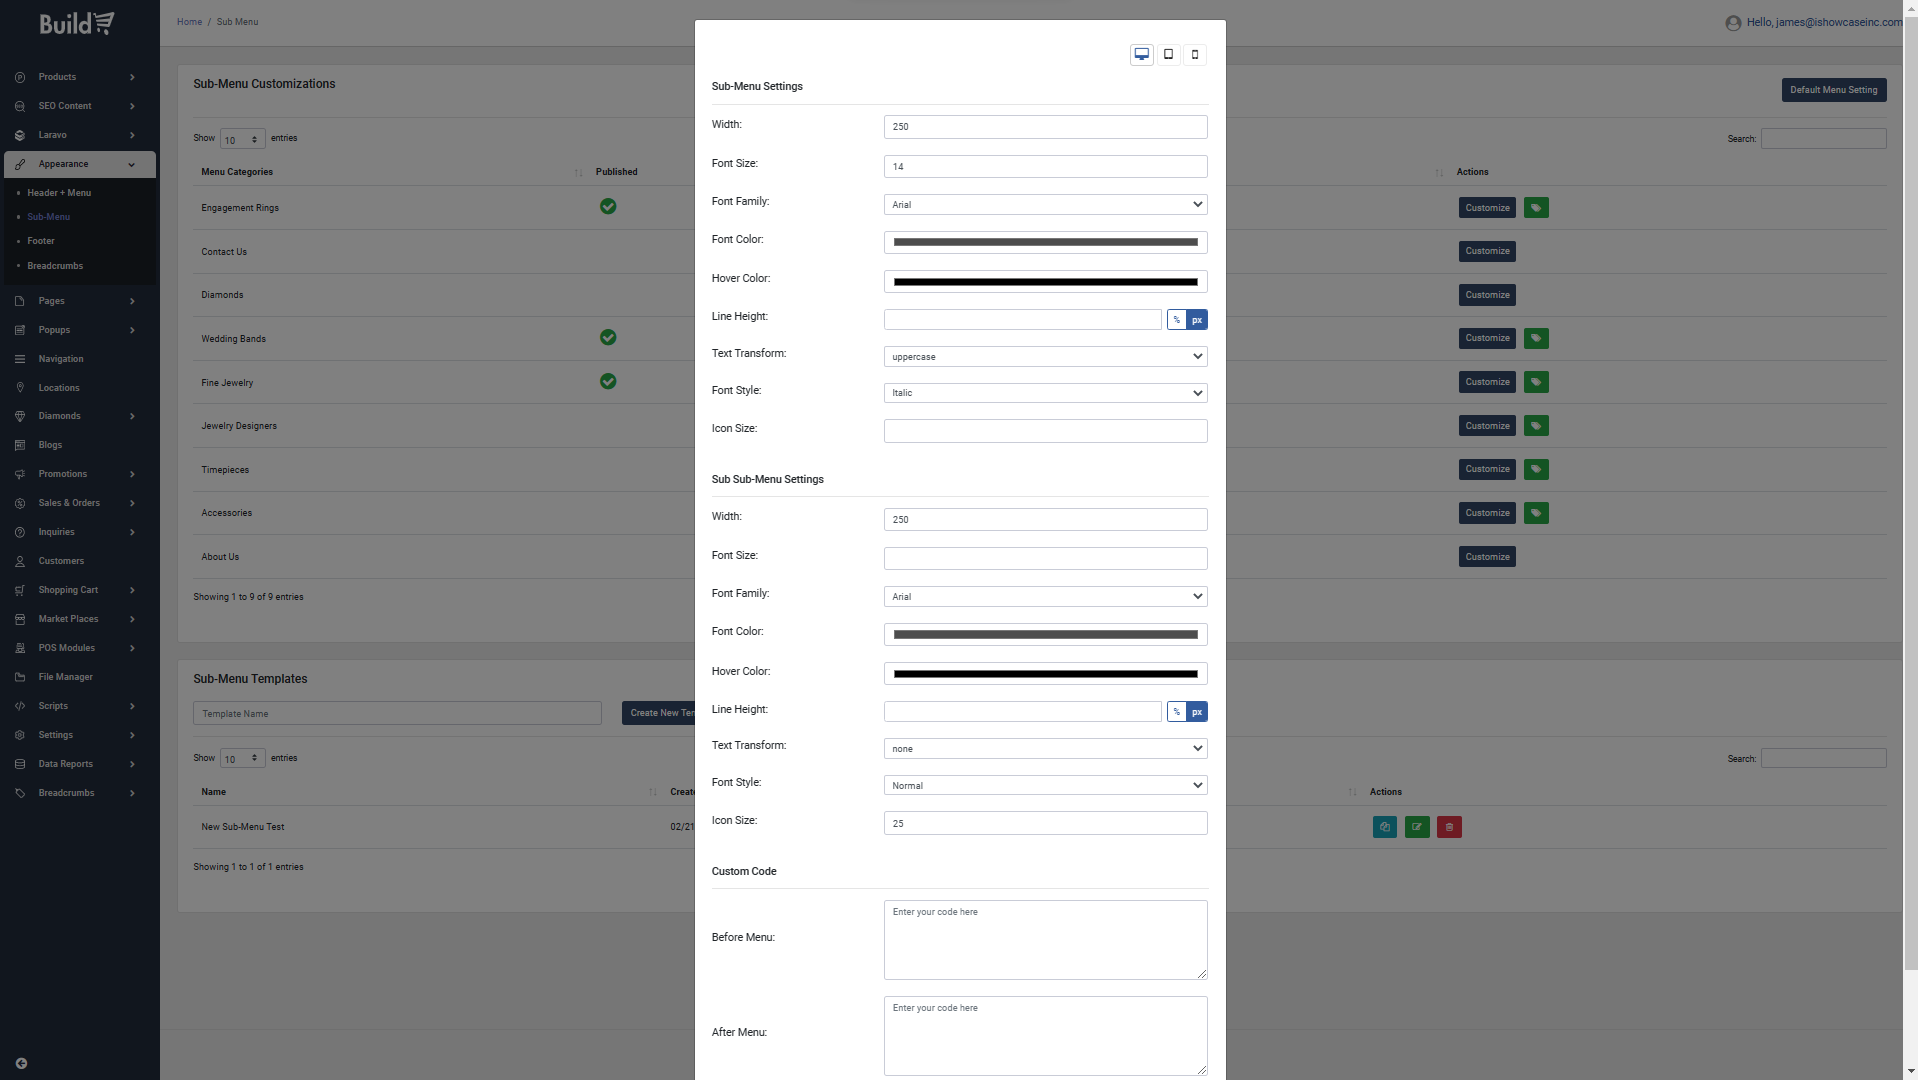The height and width of the screenshot is (1080, 1918).
Task: Click the green edit template icon
Action: (x=1417, y=827)
